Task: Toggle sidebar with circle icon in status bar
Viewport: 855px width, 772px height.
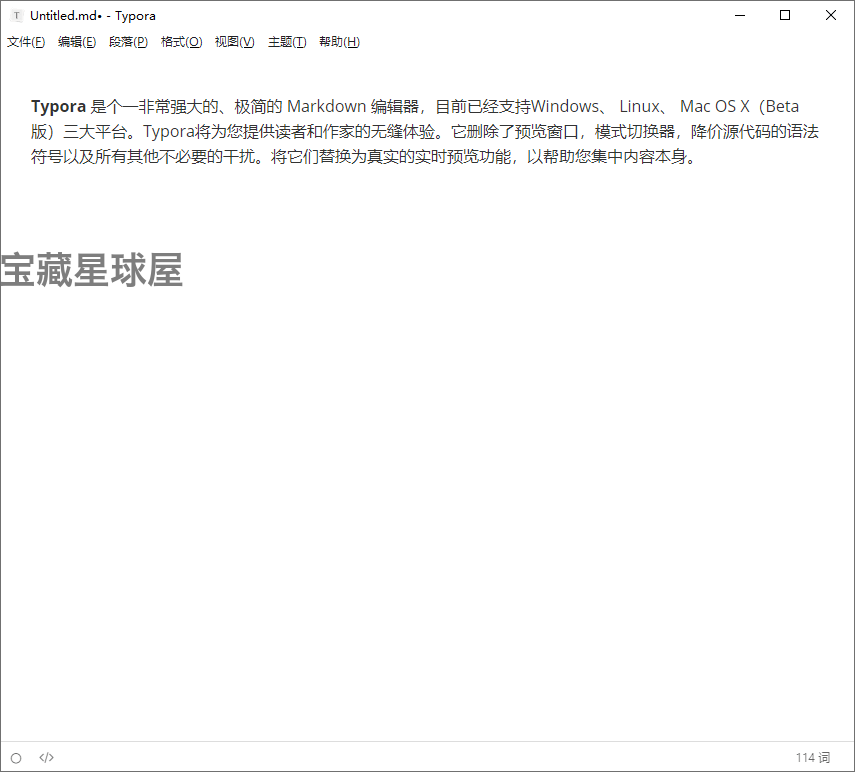Action: 16,758
